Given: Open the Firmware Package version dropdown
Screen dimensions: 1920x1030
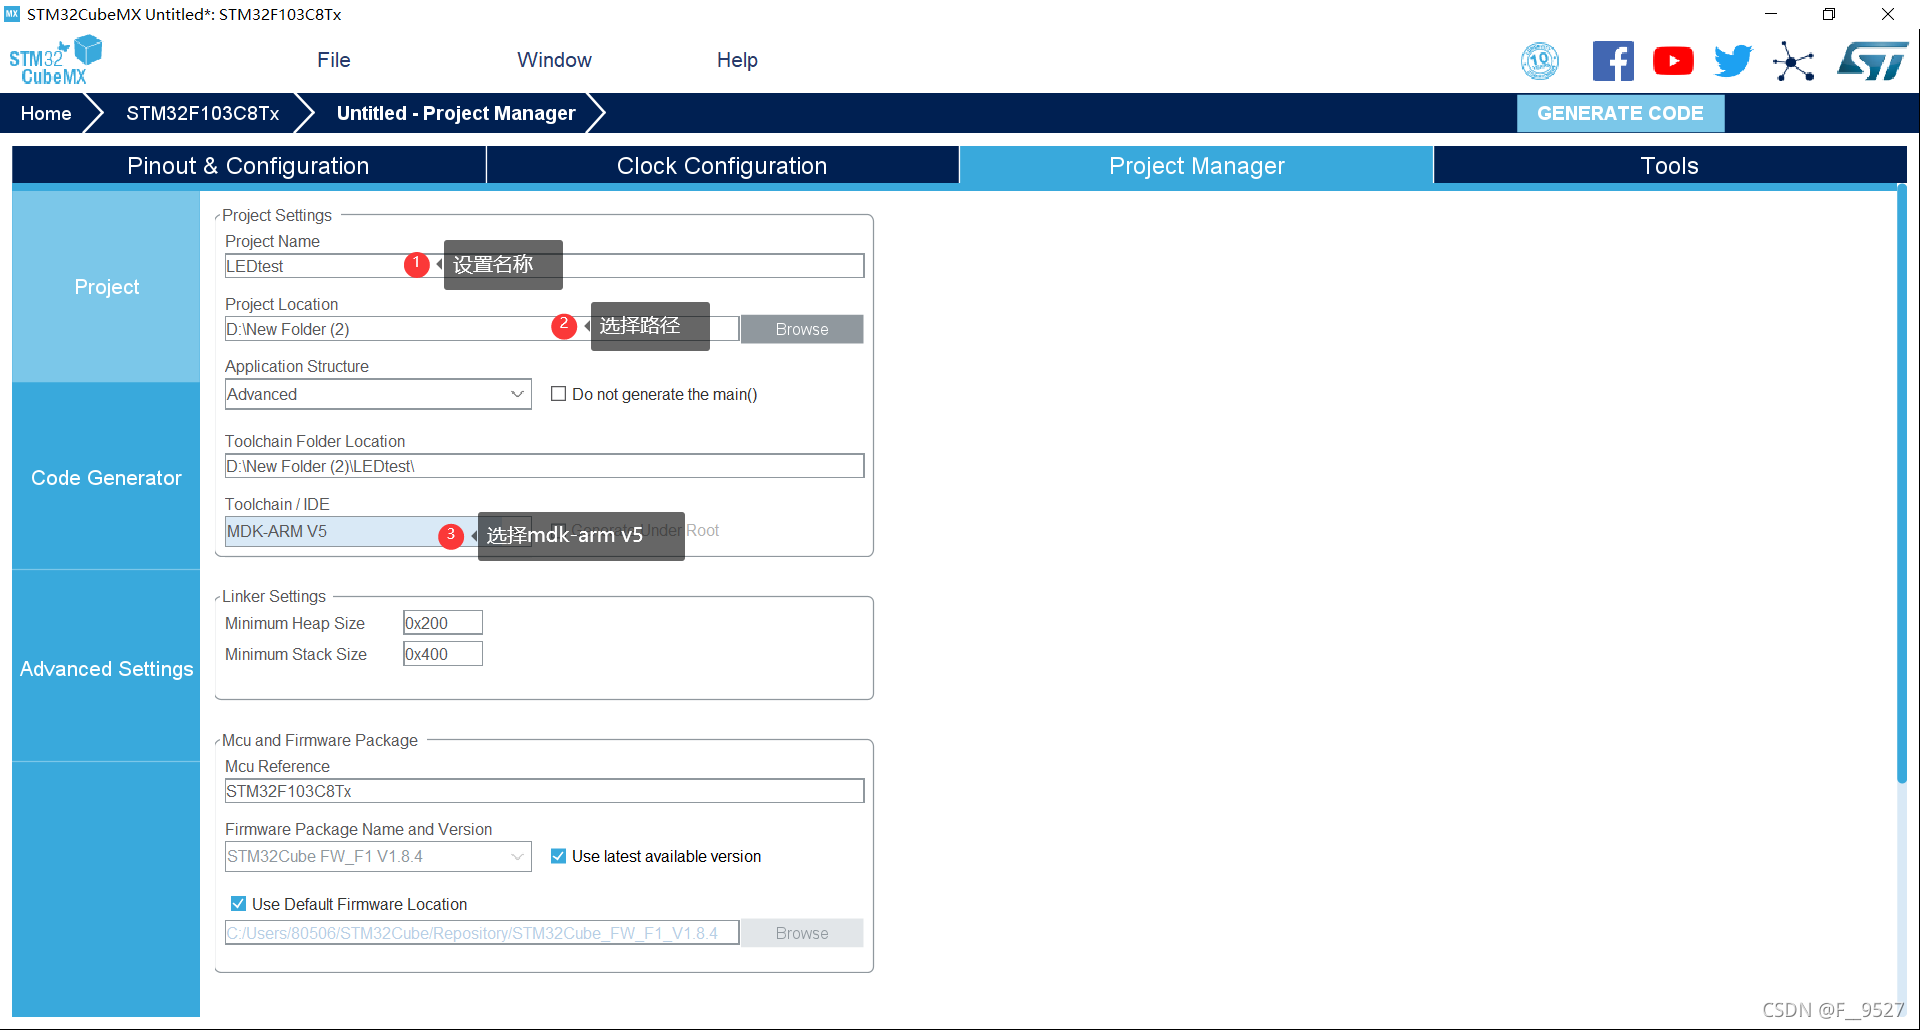Looking at the screenshot, I should point(378,856).
